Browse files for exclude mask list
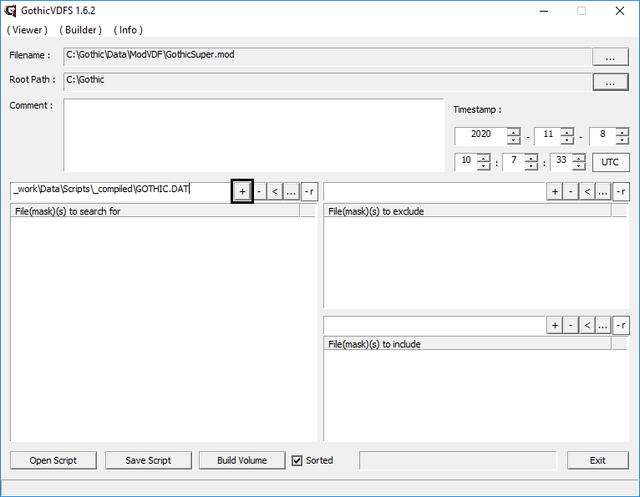The image size is (640, 497). point(603,191)
